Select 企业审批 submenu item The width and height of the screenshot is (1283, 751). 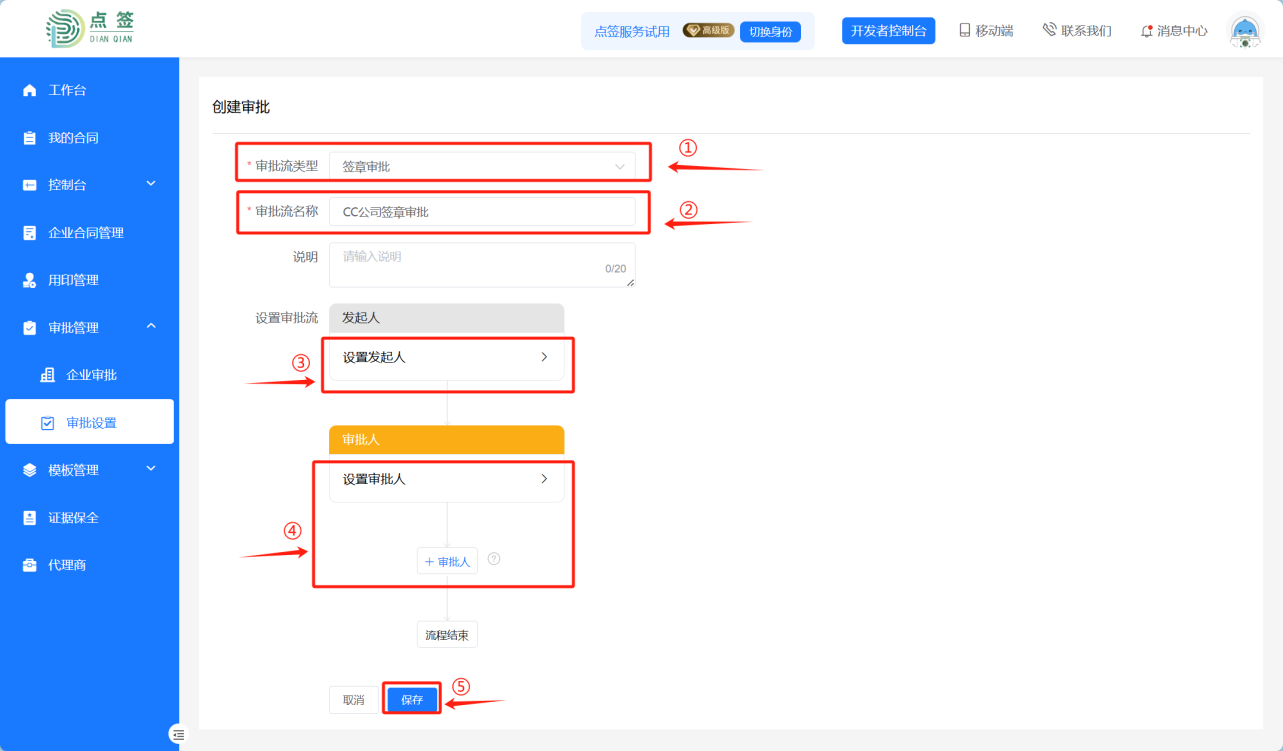(x=90, y=375)
